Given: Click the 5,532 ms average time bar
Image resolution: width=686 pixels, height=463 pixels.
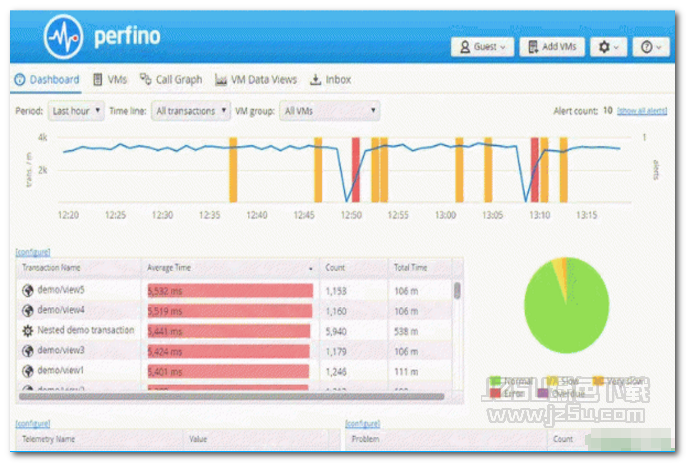Looking at the screenshot, I should click(230, 291).
